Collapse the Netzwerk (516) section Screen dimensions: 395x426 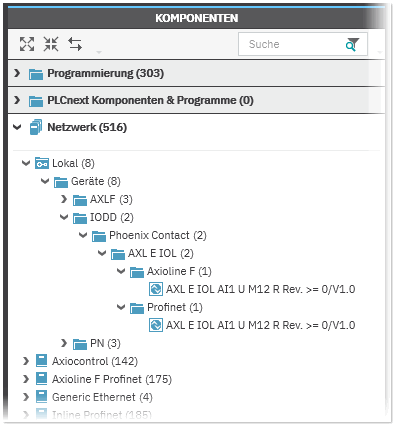(x=17, y=127)
